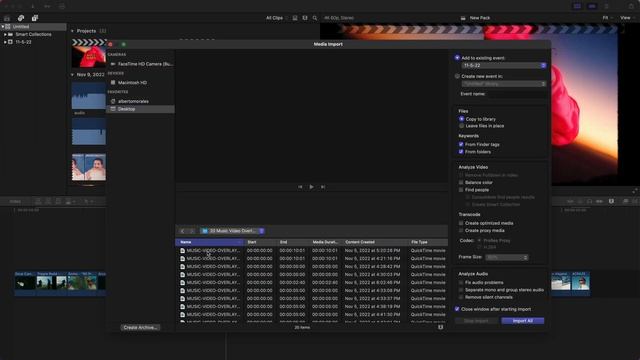Image resolution: width=640 pixels, height=360 pixels.
Task: Select Desktop in import favorites
Action: [141, 109]
